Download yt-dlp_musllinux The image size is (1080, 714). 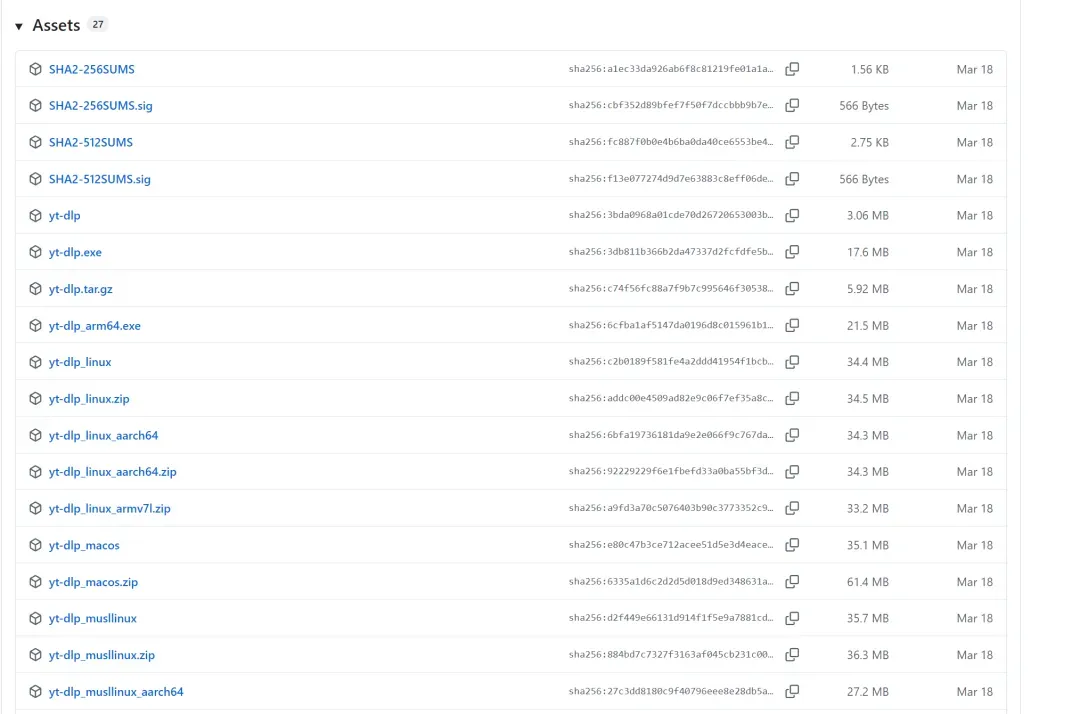click(x=92, y=618)
